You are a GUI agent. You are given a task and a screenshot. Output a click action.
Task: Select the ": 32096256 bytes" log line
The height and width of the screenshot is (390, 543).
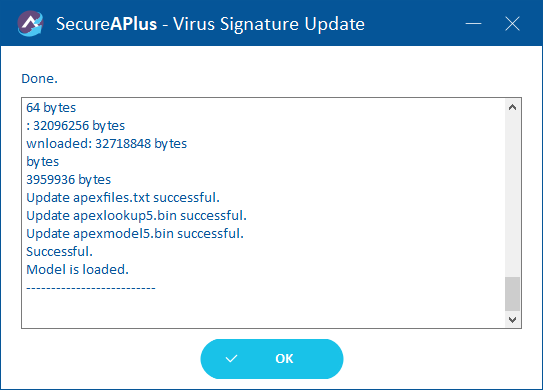(x=75, y=126)
